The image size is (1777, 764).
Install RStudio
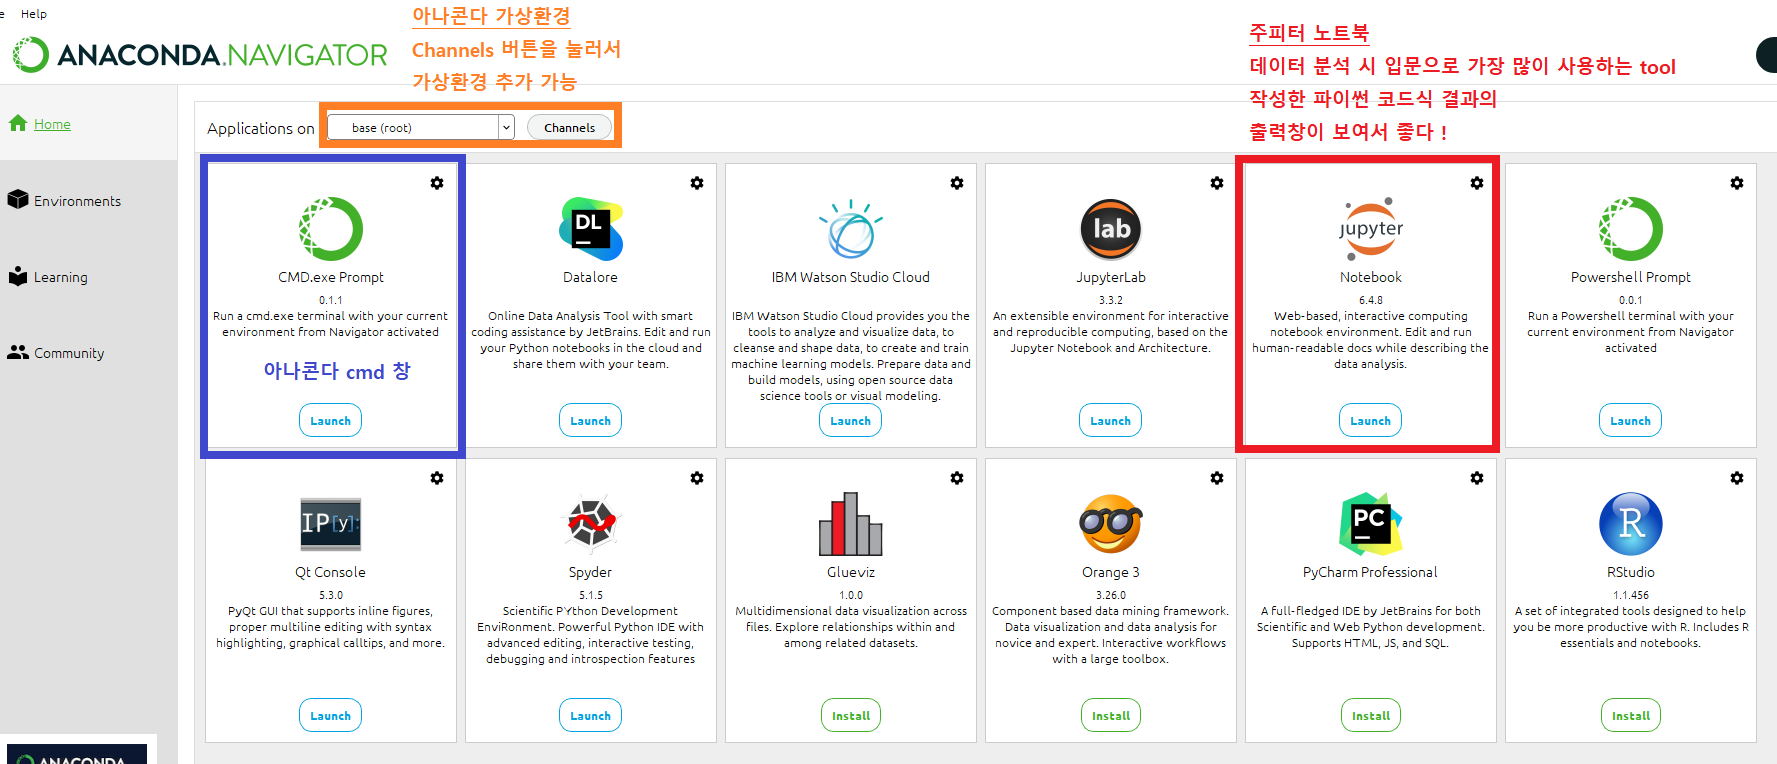(x=1631, y=716)
